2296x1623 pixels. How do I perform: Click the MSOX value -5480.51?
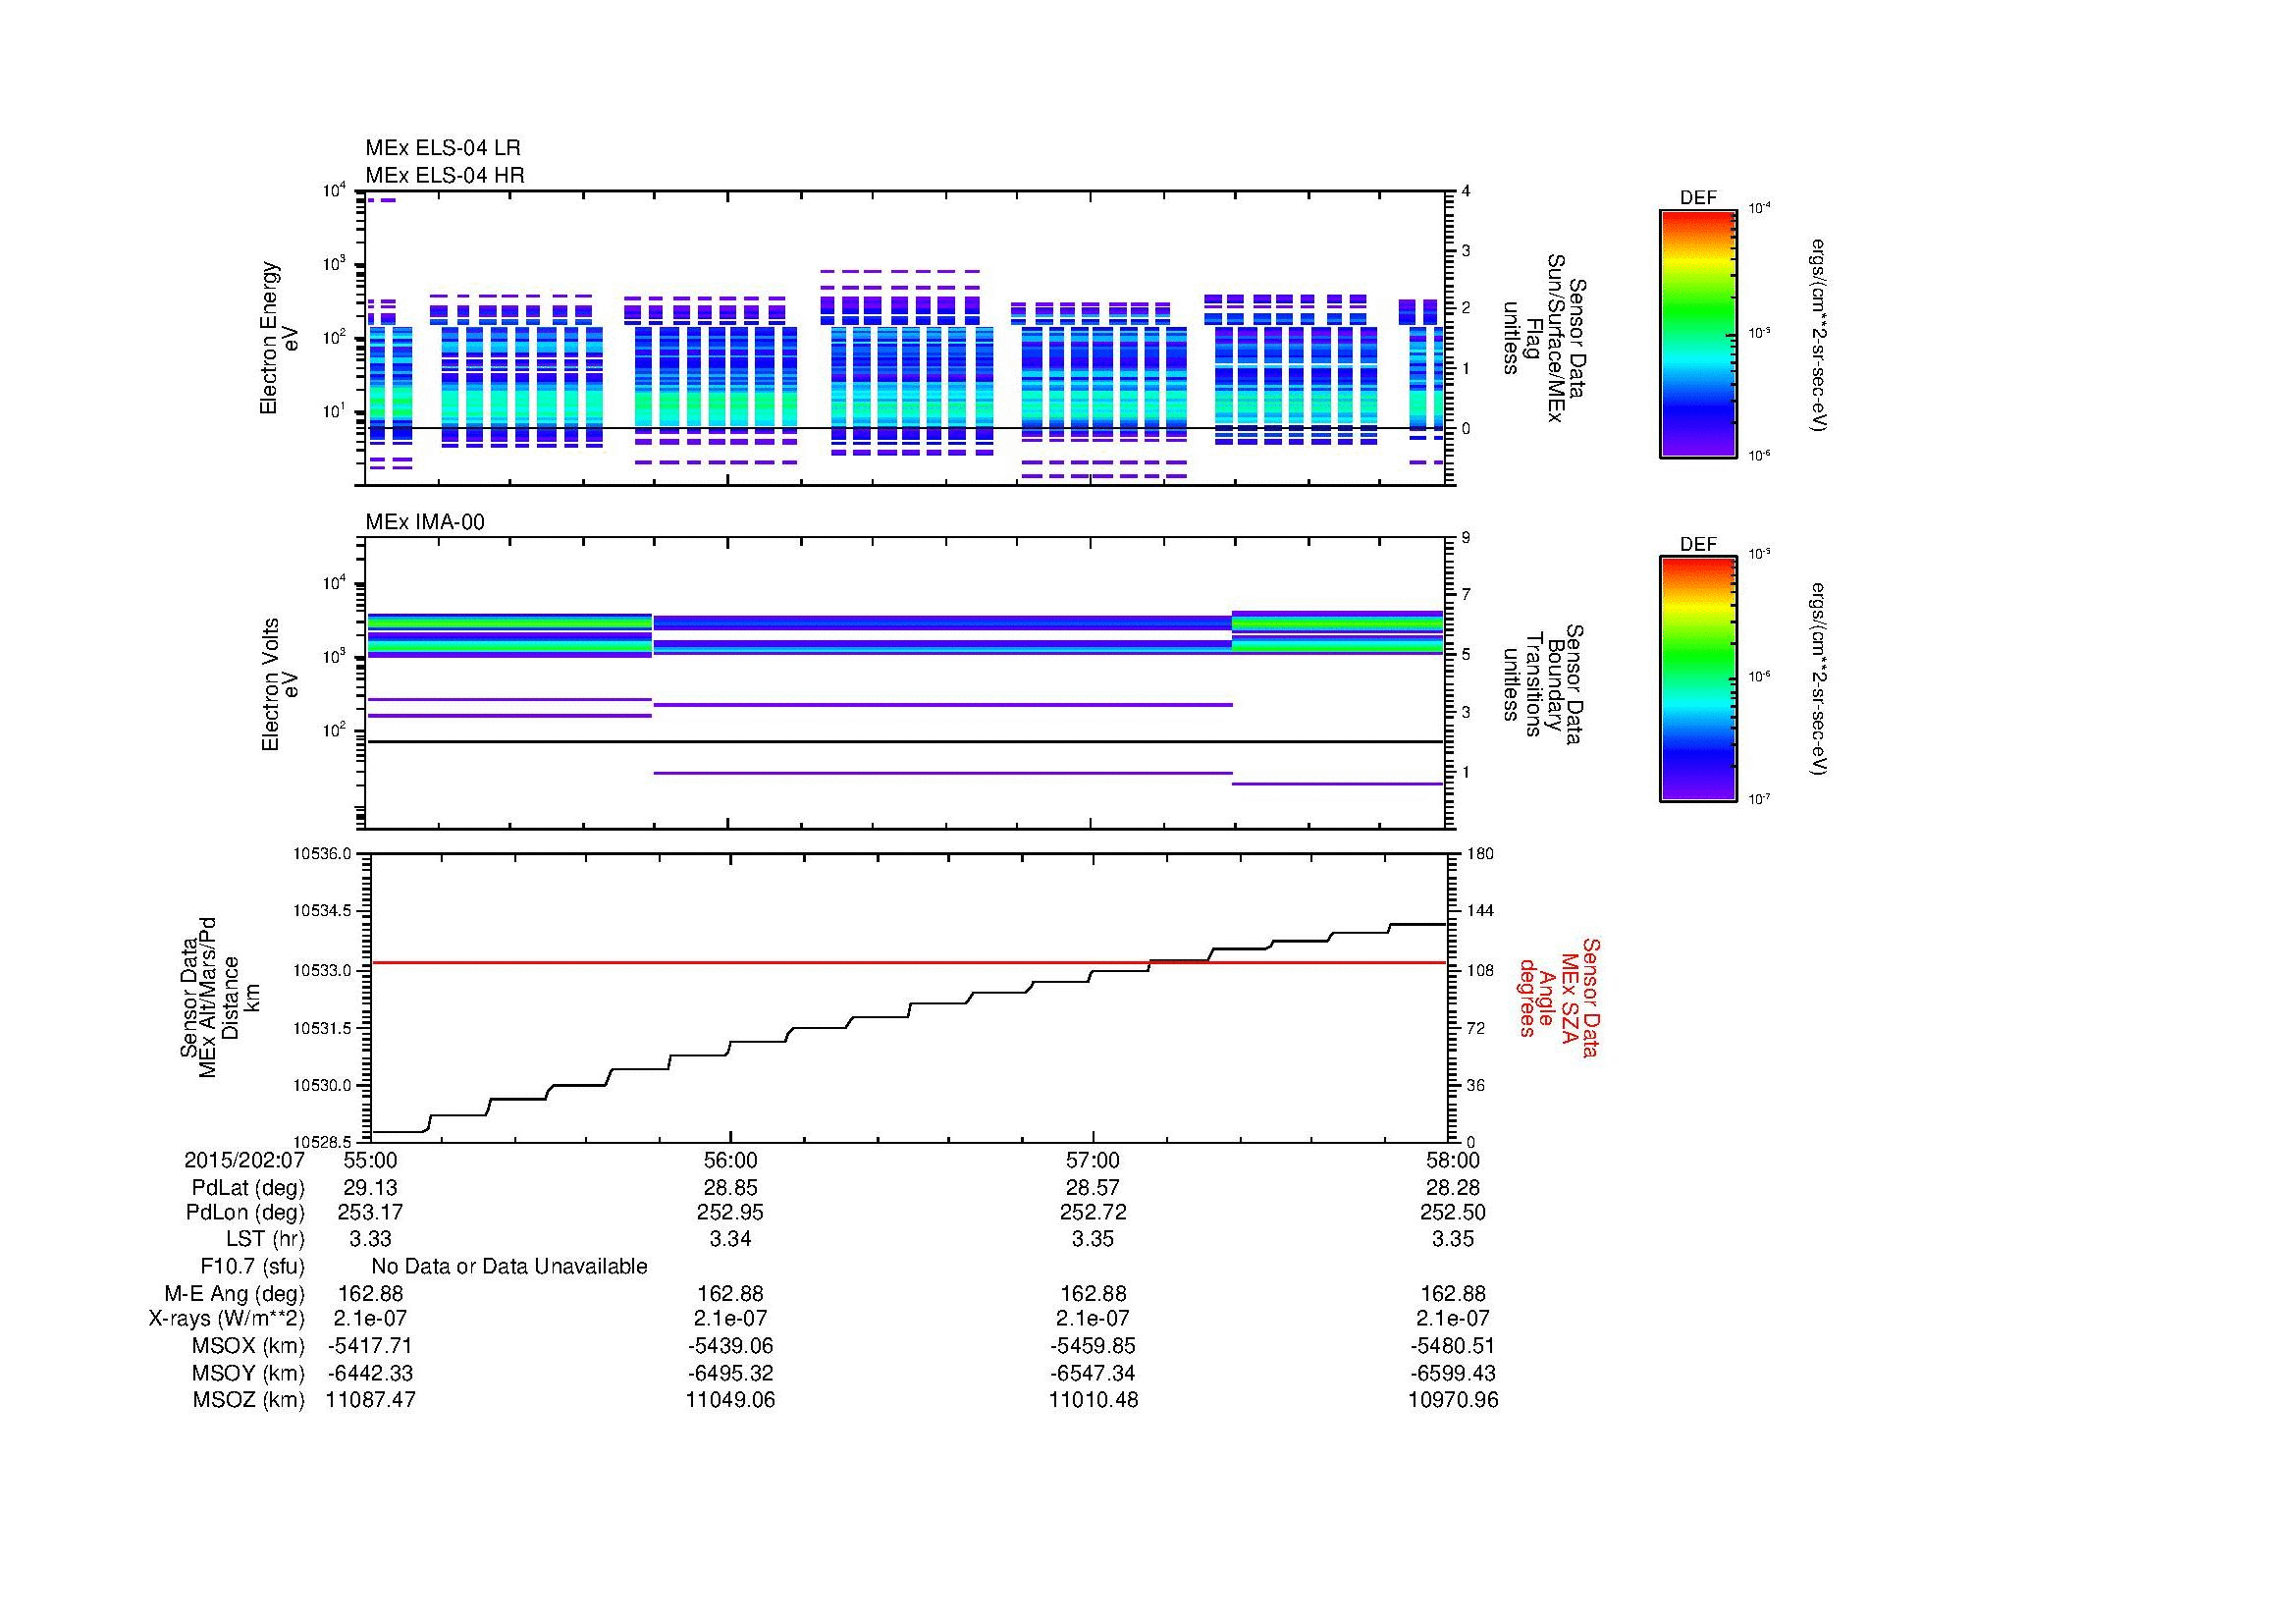[1453, 1346]
